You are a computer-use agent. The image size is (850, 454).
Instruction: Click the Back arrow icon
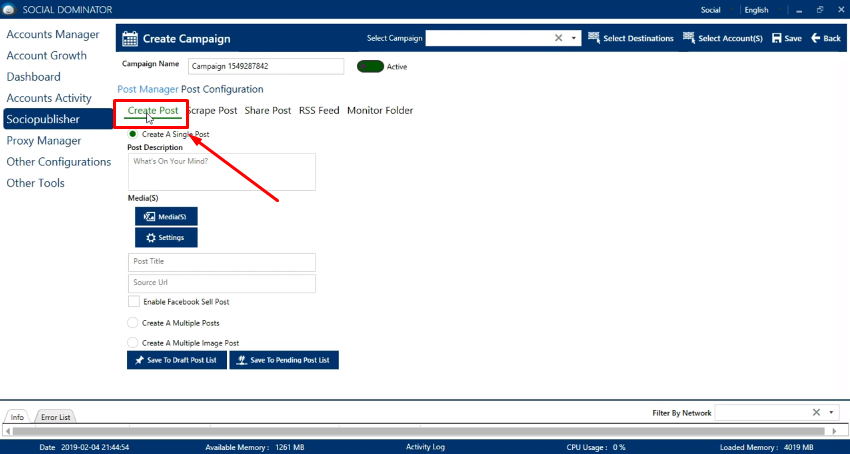click(x=816, y=38)
